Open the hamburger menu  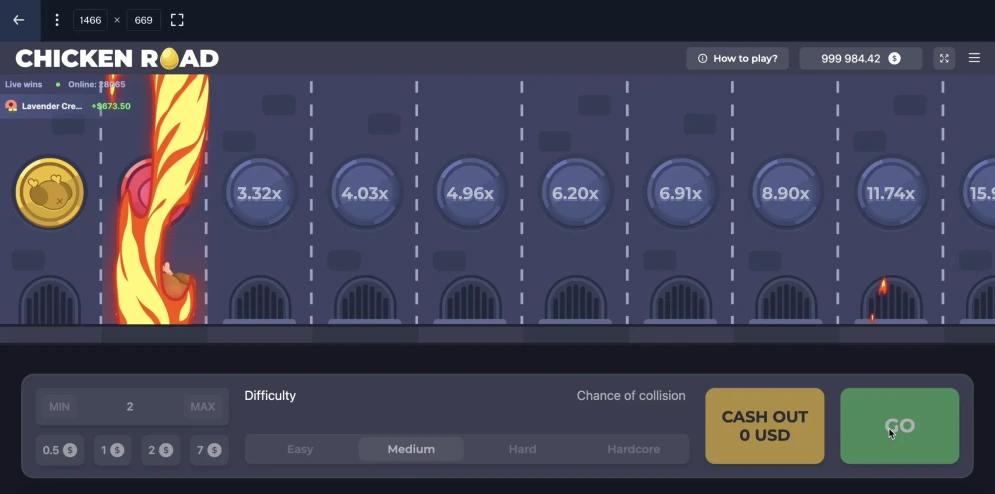click(x=975, y=58)
